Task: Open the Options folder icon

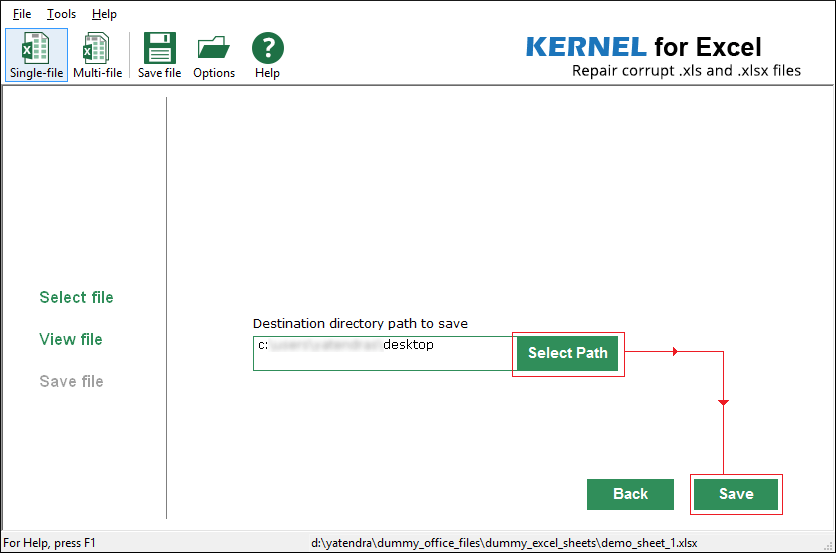Action: [x=214, y=55]
